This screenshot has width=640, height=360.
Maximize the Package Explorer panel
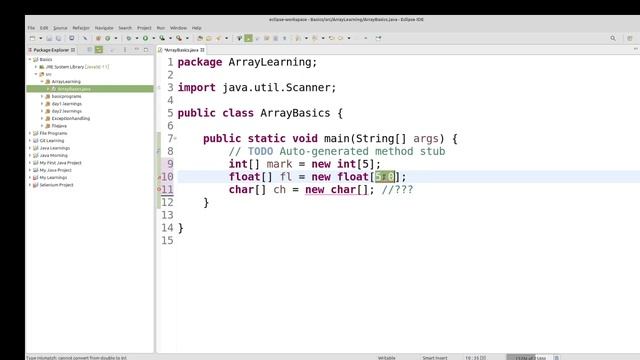(x=146, y=49)
